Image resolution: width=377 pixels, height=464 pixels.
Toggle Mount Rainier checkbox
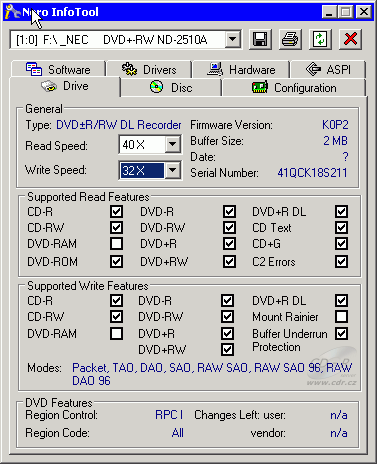click(x=342, y=317)
